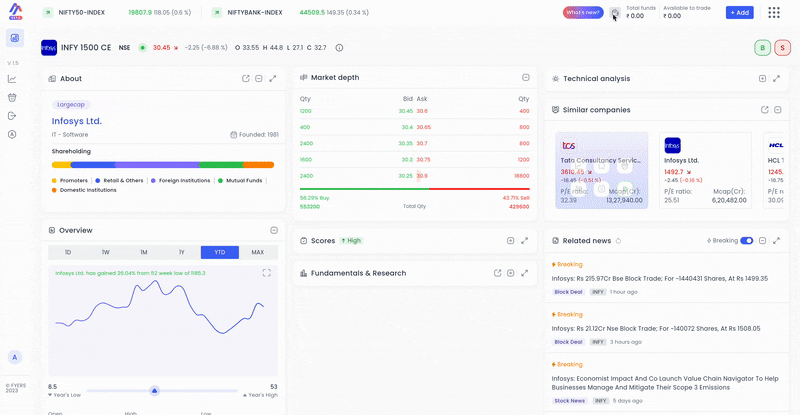Click the year's low-high range slider handle

pos(155,390)
